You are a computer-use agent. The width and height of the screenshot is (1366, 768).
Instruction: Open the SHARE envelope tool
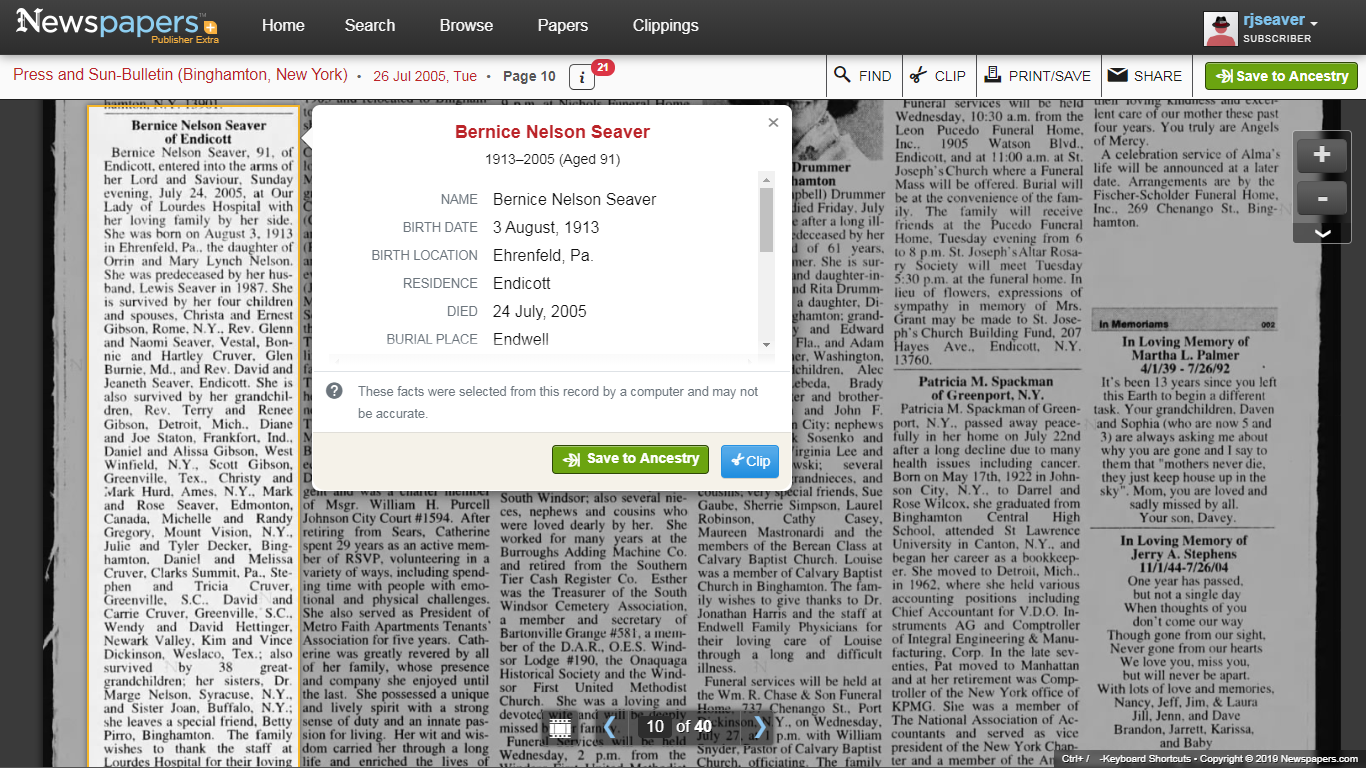pyautogui.click(x=1145, y=75)
